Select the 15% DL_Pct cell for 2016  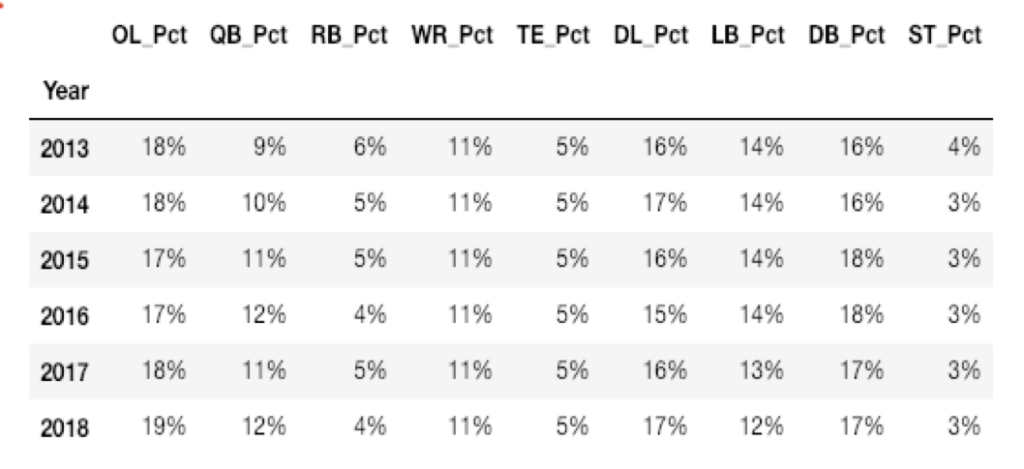click(665, 315)
